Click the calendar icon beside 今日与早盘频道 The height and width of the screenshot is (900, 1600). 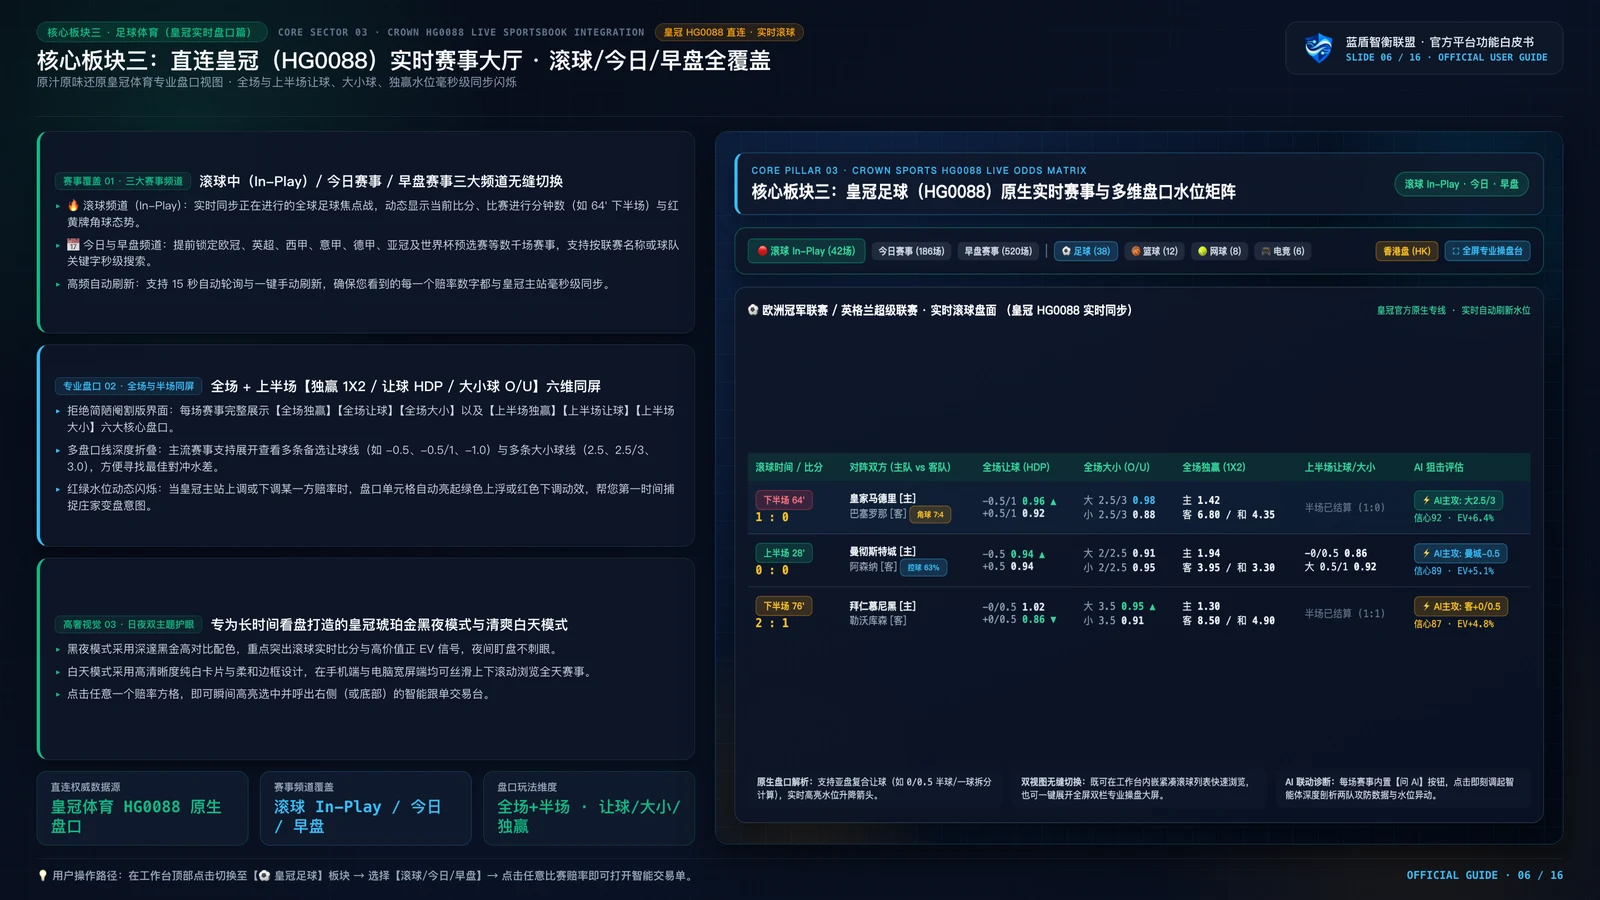tap(73, 244)
